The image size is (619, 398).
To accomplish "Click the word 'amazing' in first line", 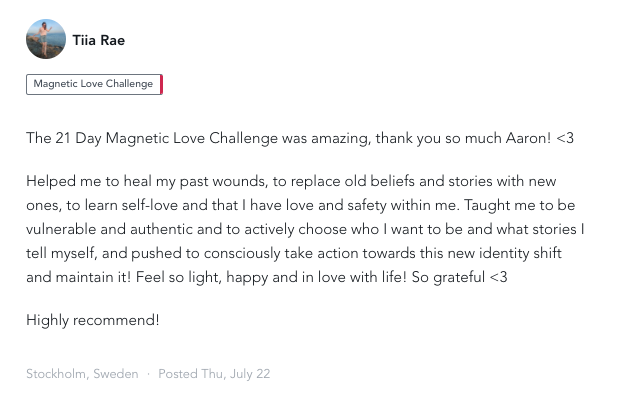I will tap(341, 139).
